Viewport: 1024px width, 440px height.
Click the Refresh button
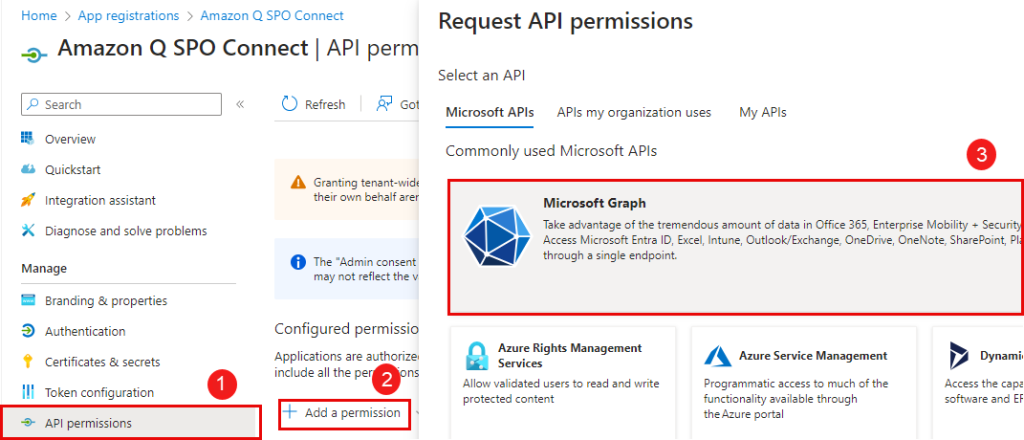point(313,104)
